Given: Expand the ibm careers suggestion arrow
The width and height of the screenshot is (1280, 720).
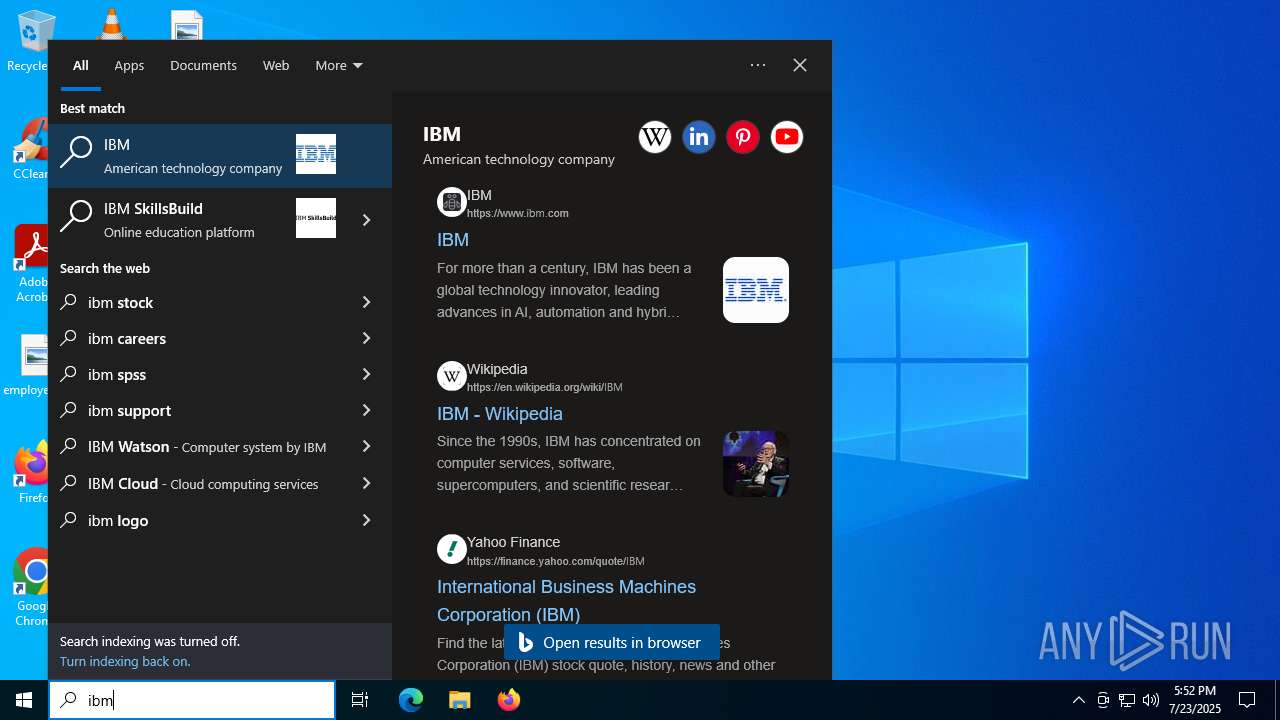Looking at the screenshot, I should (x=366, y=338).
